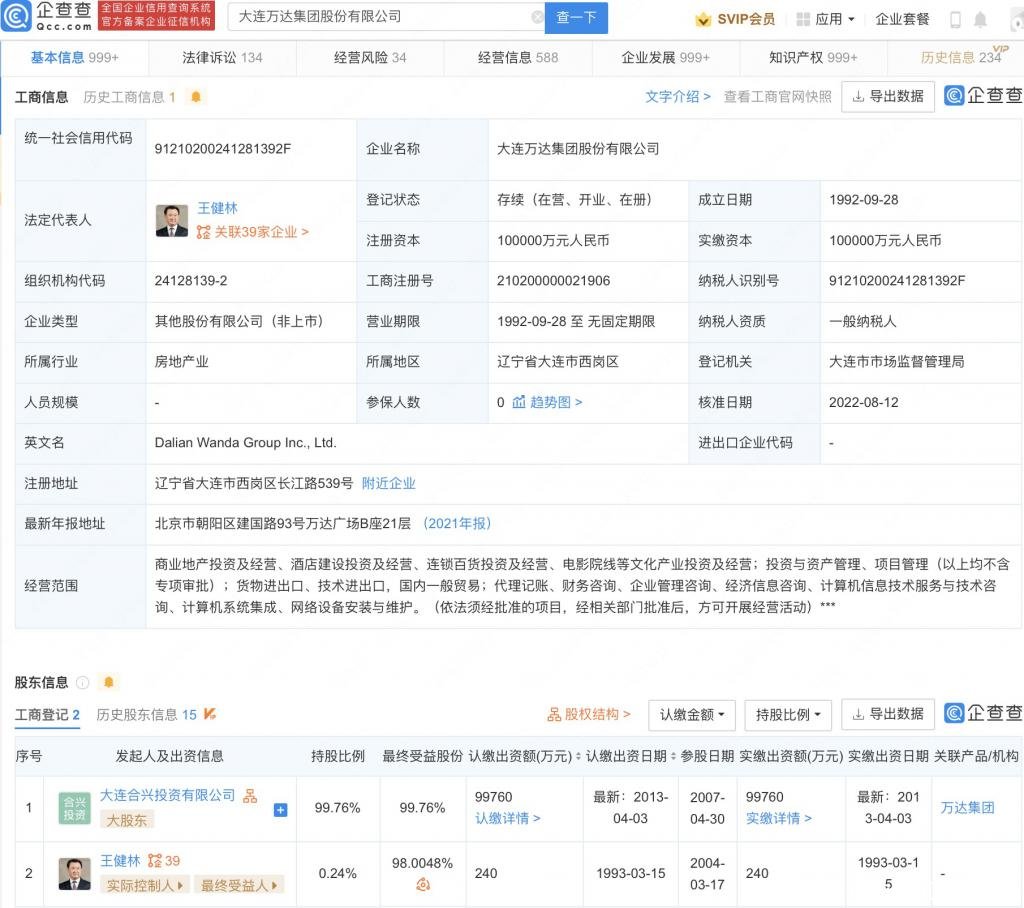The height and width of the screenshot is (908, 1024).
Task: Open 王健林 legal representative link
Action: (217, 208)
